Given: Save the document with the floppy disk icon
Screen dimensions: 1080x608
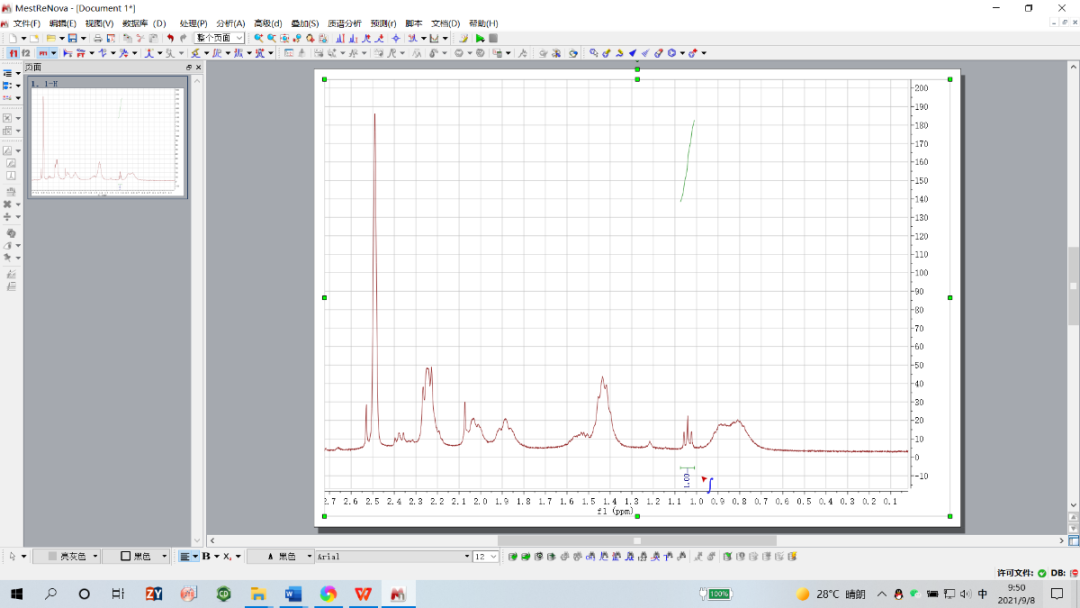Looking at the screenshot, I should click(x=72, y=39).
